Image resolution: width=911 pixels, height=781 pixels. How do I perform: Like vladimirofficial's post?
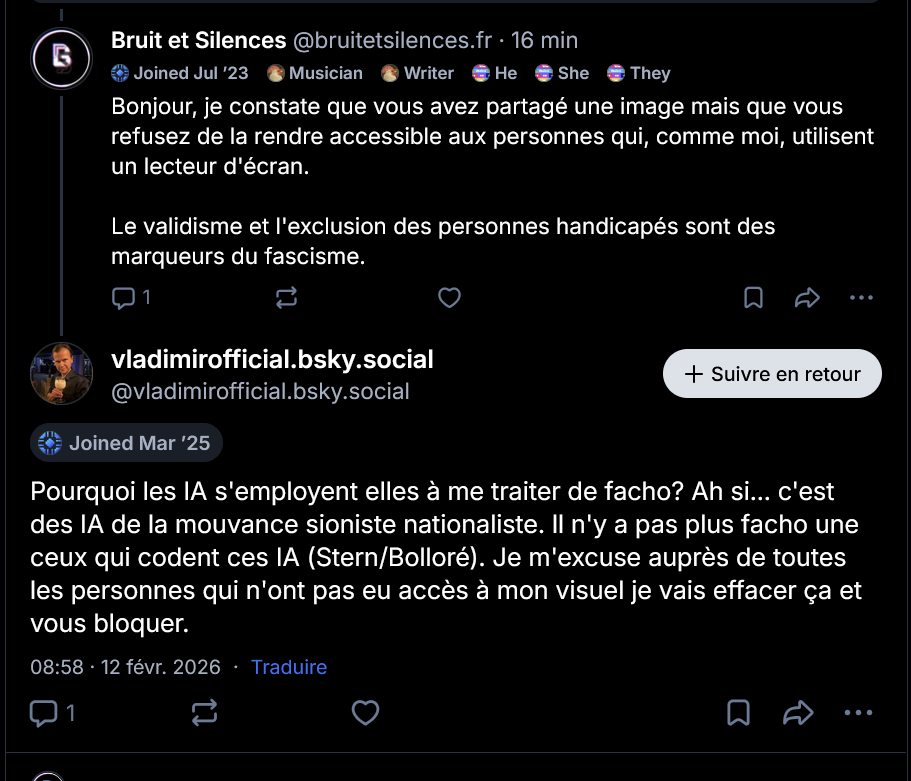366,712
